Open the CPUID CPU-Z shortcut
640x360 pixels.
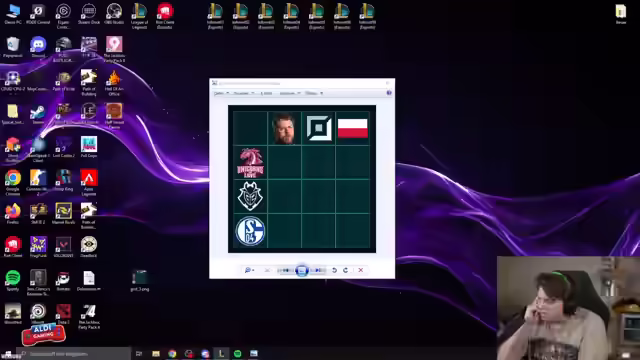tap(13, 80)
